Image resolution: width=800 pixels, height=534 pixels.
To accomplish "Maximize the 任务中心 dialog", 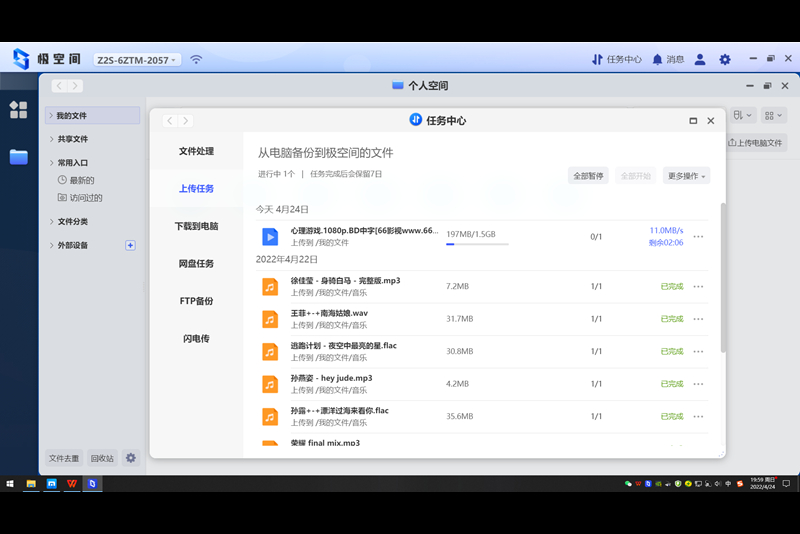I will tap(693, 121).
